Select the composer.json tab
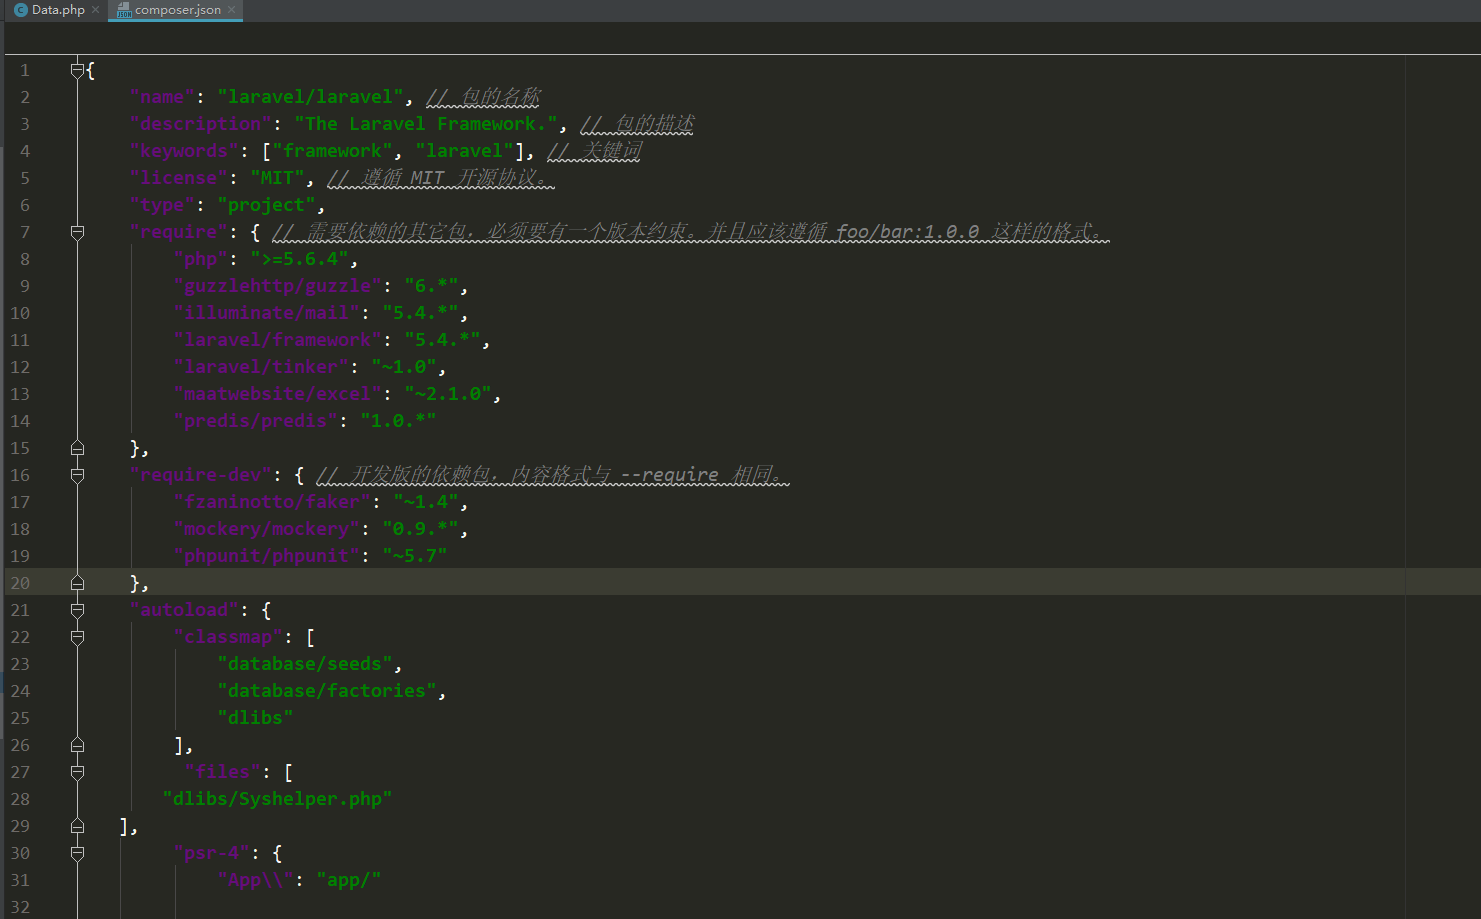The width and height of the screenshot is (1481, 919). 177,10
